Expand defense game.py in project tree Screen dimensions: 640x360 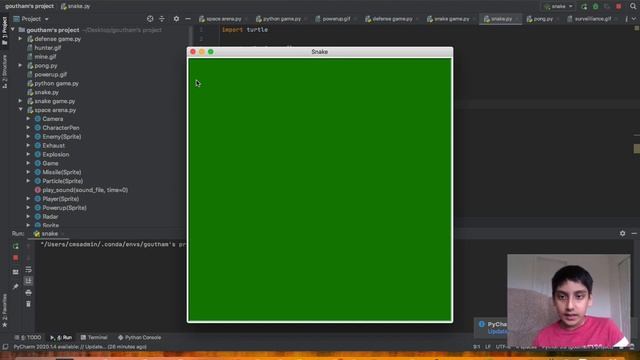[x=20, y=39]
